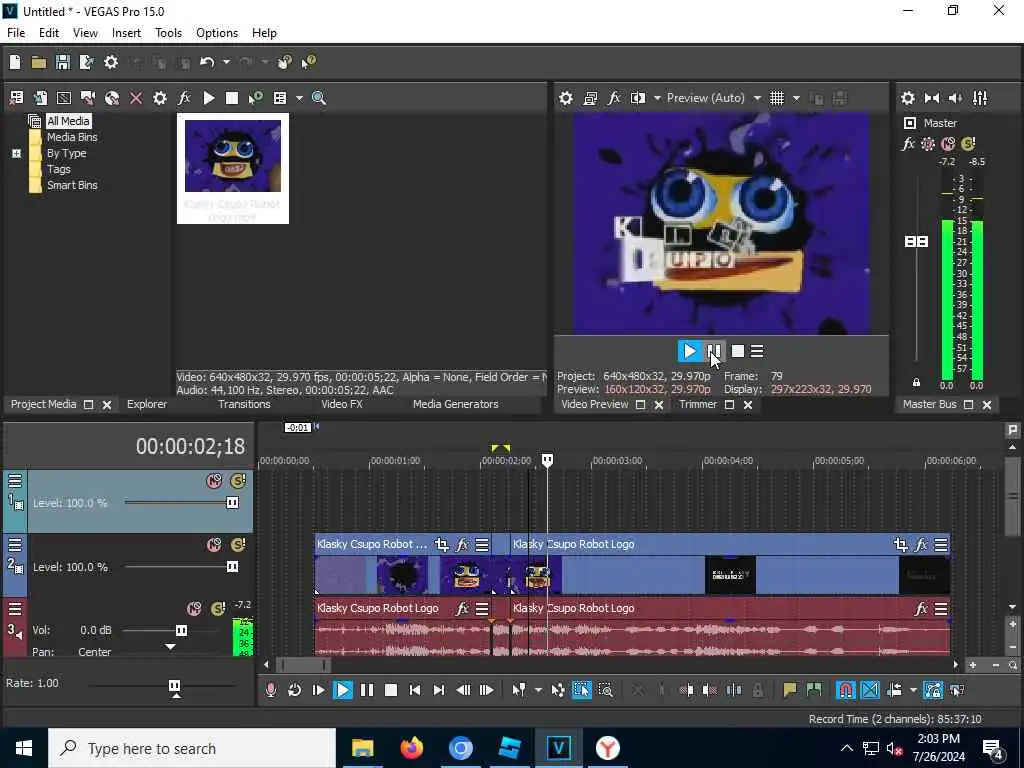This screenshot has width=1024, height=768.
Task: Open Video Preview project settings gear
Action: 566,98
